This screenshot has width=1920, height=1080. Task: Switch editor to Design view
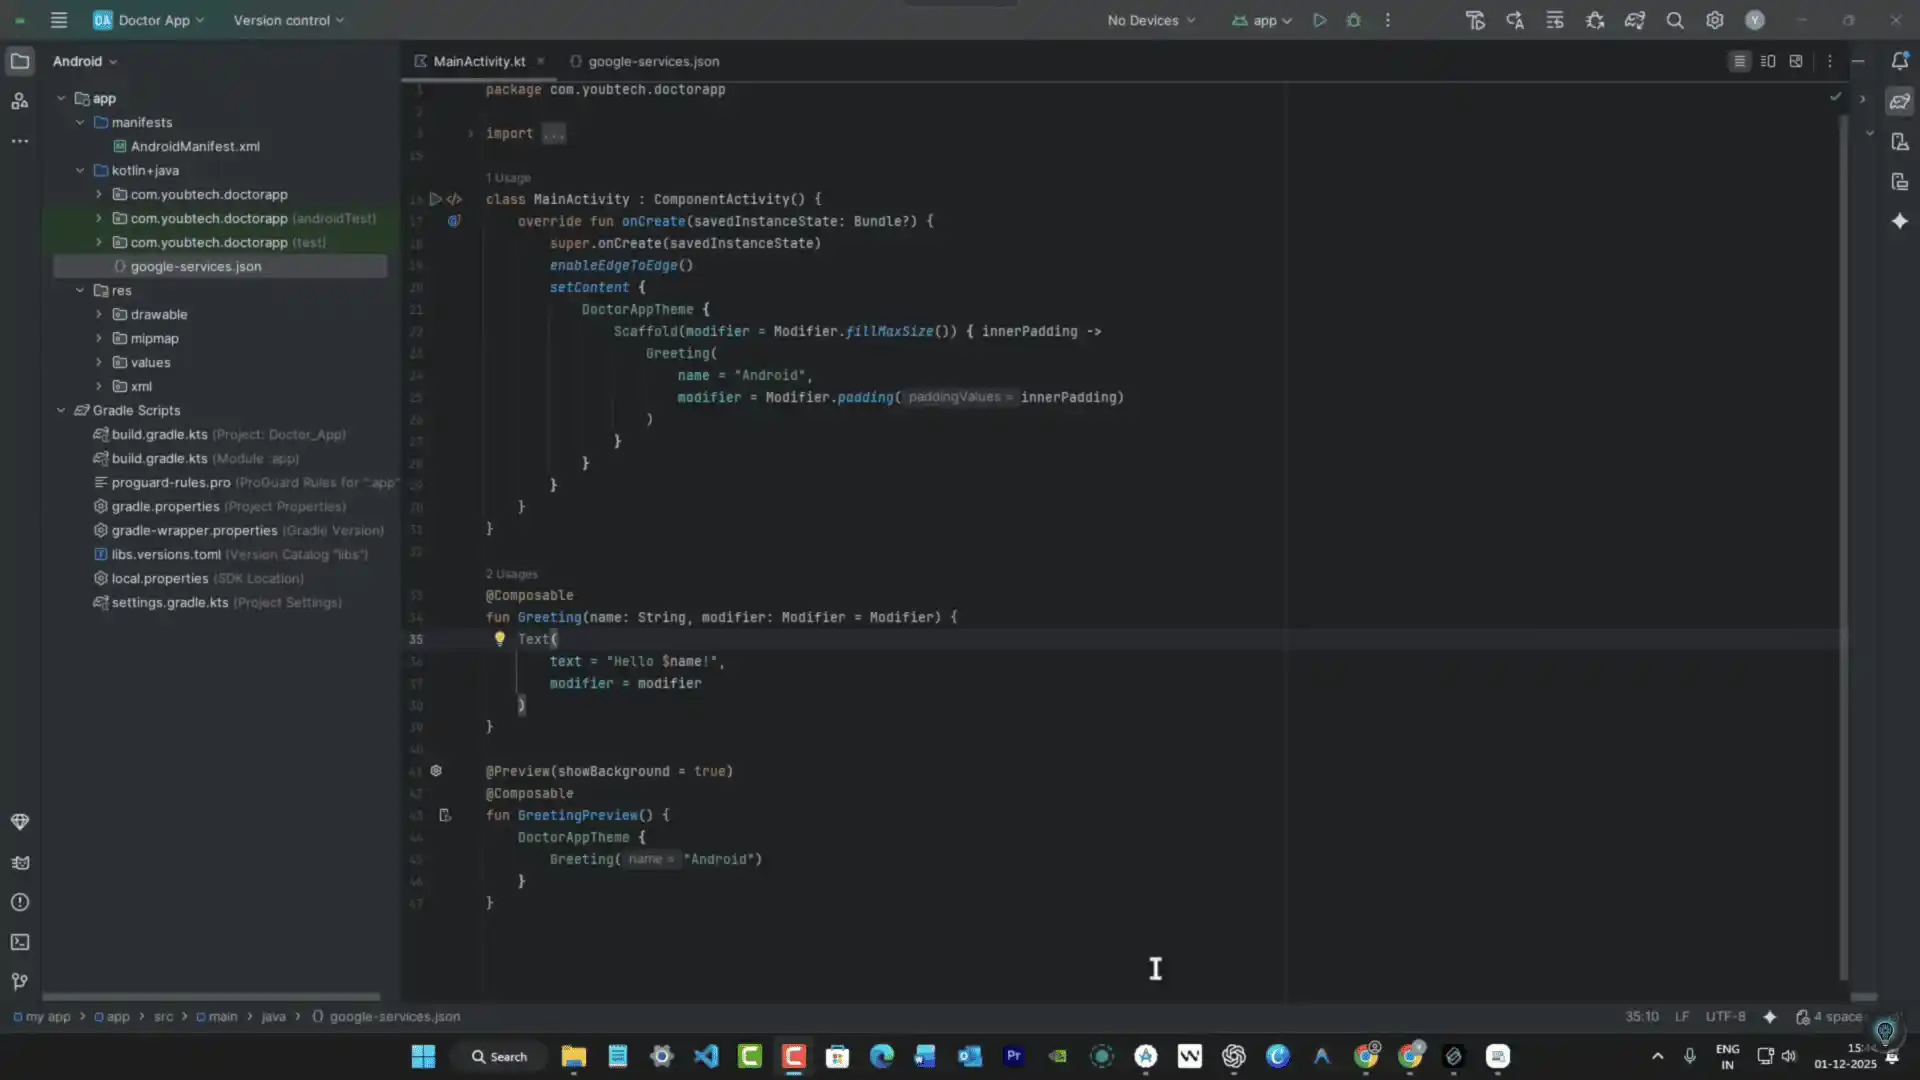[x=1796, y=61]
